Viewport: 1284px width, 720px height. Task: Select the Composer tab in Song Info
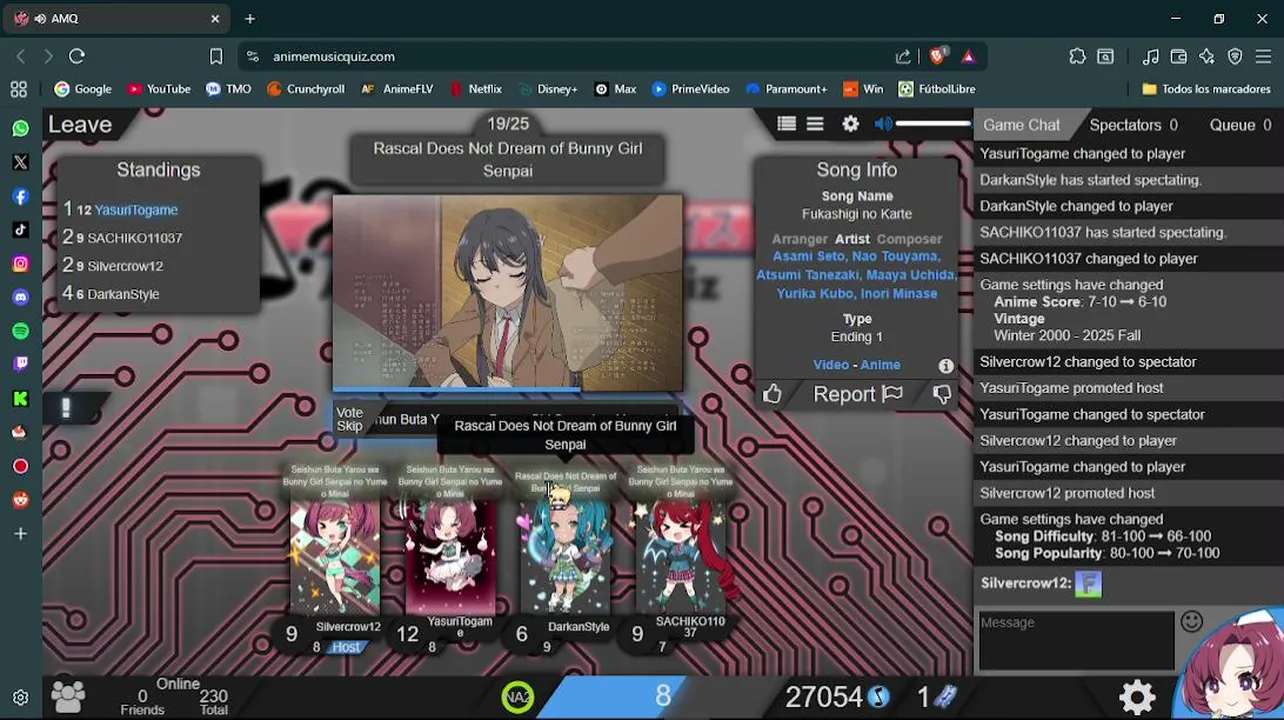pos(909,239)
